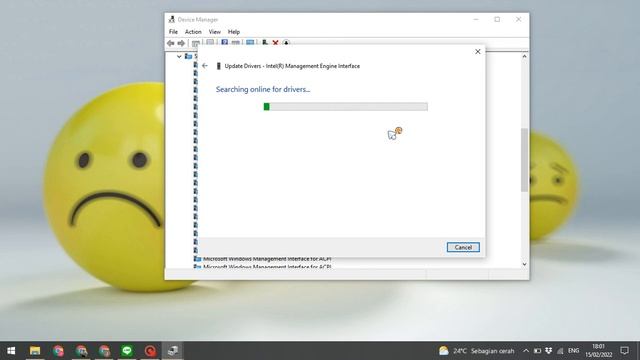Open the Help menu

coord(234,32)
